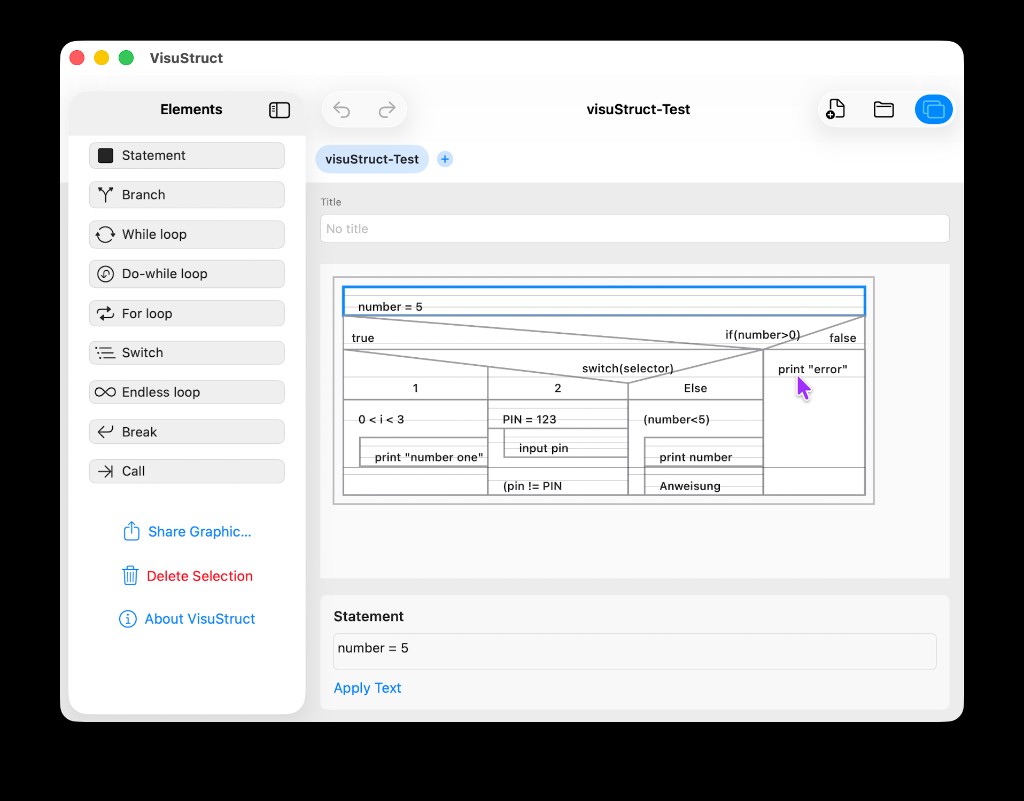Select the For loop element

click(186, 313)
